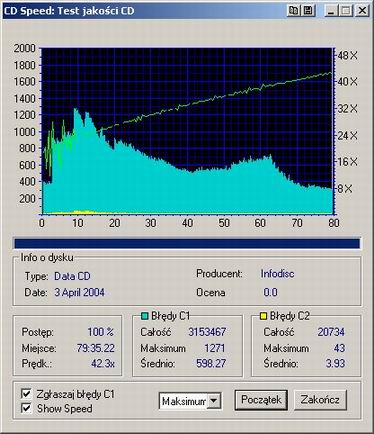
Task: Click the date value 3 April 2004
Action: tap(79, 293)
